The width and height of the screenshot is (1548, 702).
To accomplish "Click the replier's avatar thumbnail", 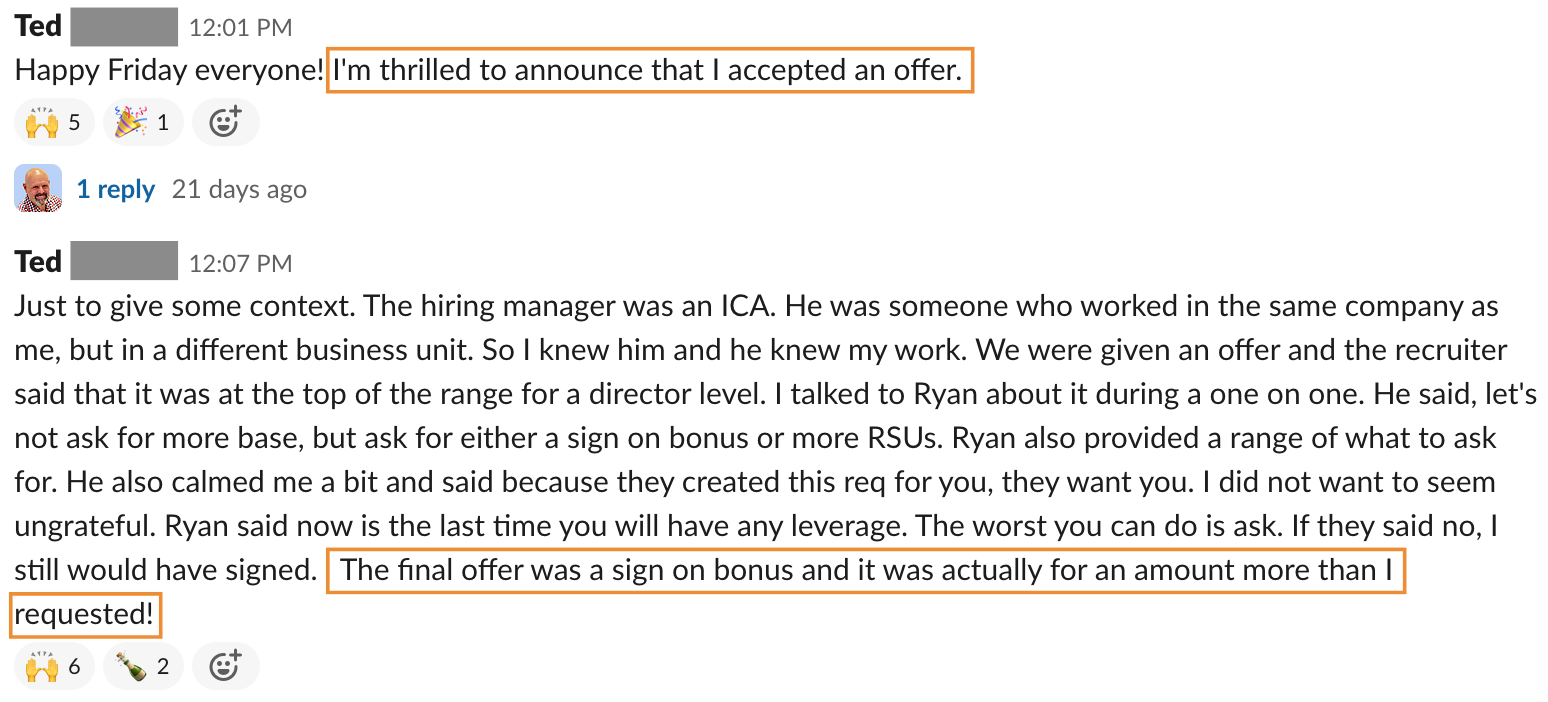I will pos(38,189).
